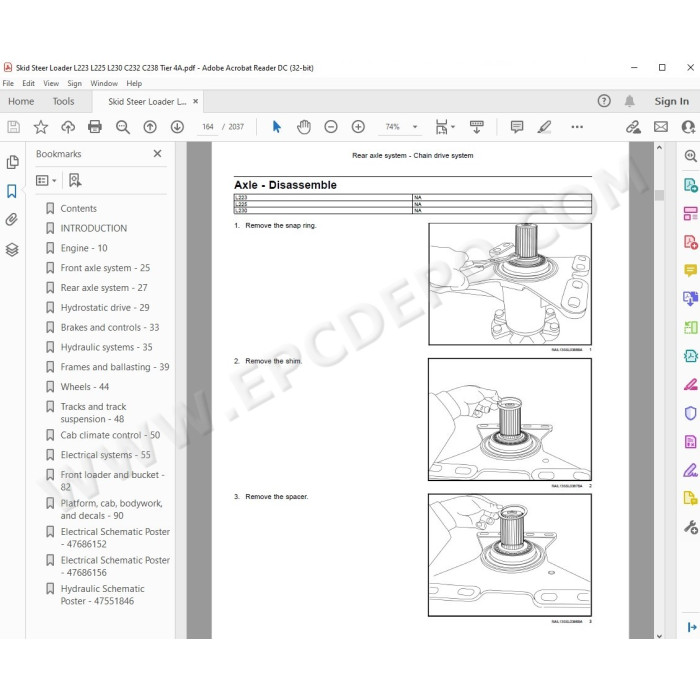700x700 pixels.
Task: Send file by email envelope icon
Action: 661,127
